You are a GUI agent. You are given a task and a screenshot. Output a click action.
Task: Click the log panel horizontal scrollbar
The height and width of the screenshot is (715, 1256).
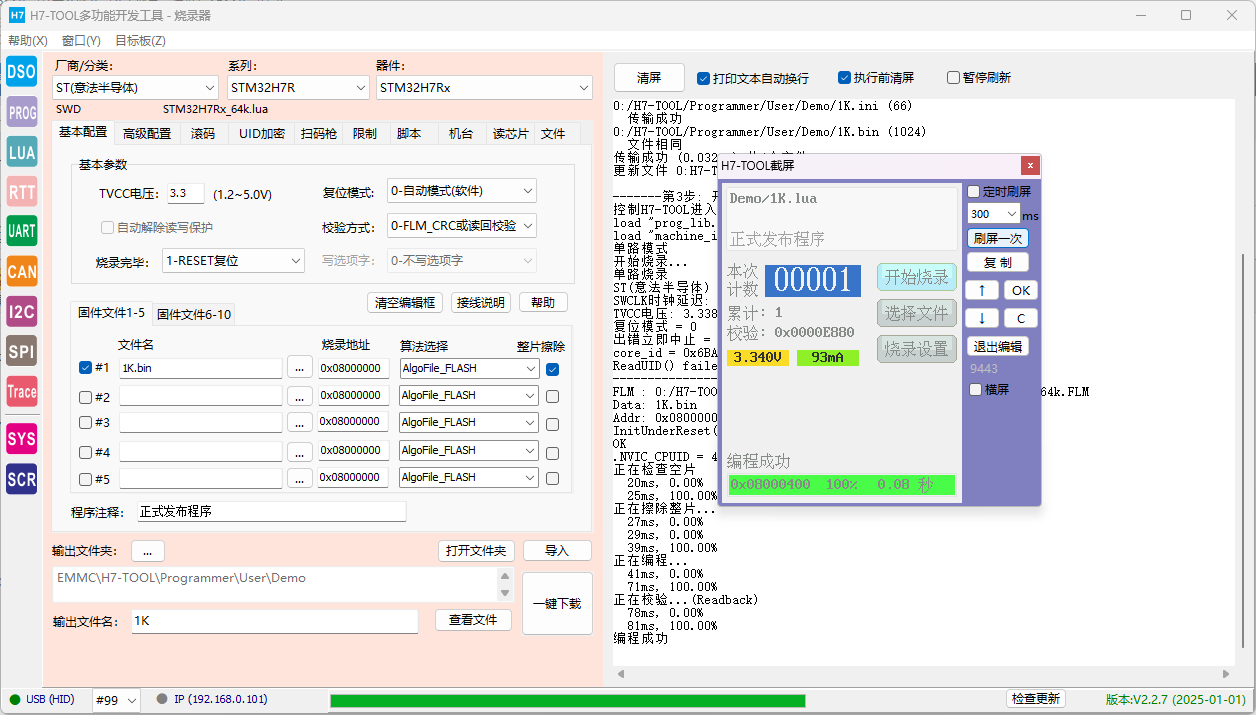922,674
